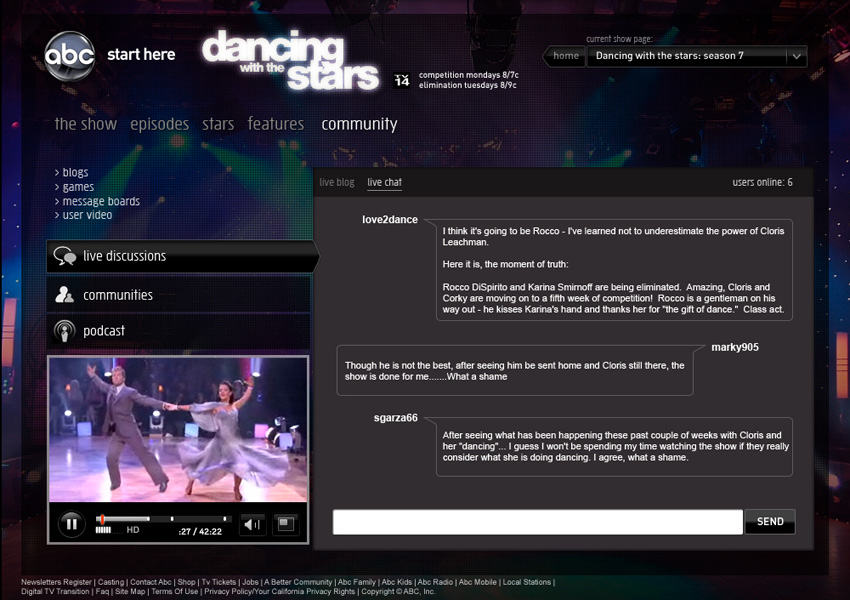Open the Abc Radio footer link

[435, 582]
